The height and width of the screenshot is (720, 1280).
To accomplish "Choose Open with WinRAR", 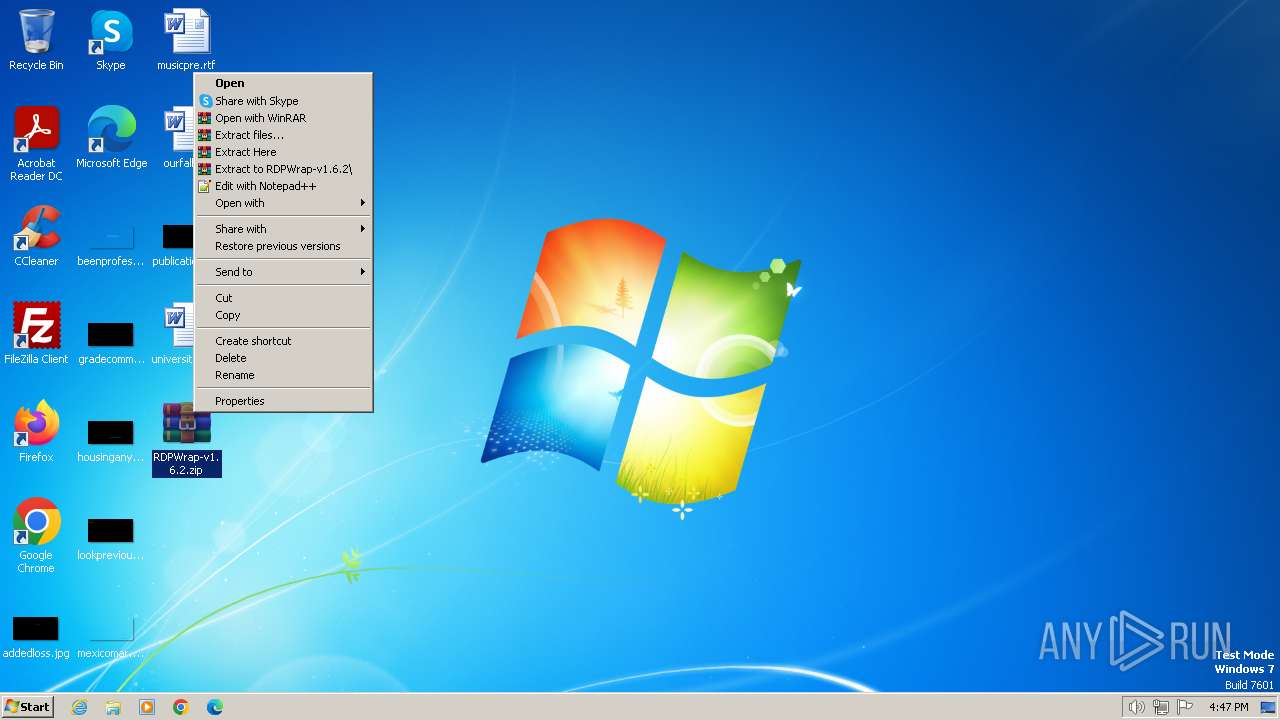I will click(283, 118).
